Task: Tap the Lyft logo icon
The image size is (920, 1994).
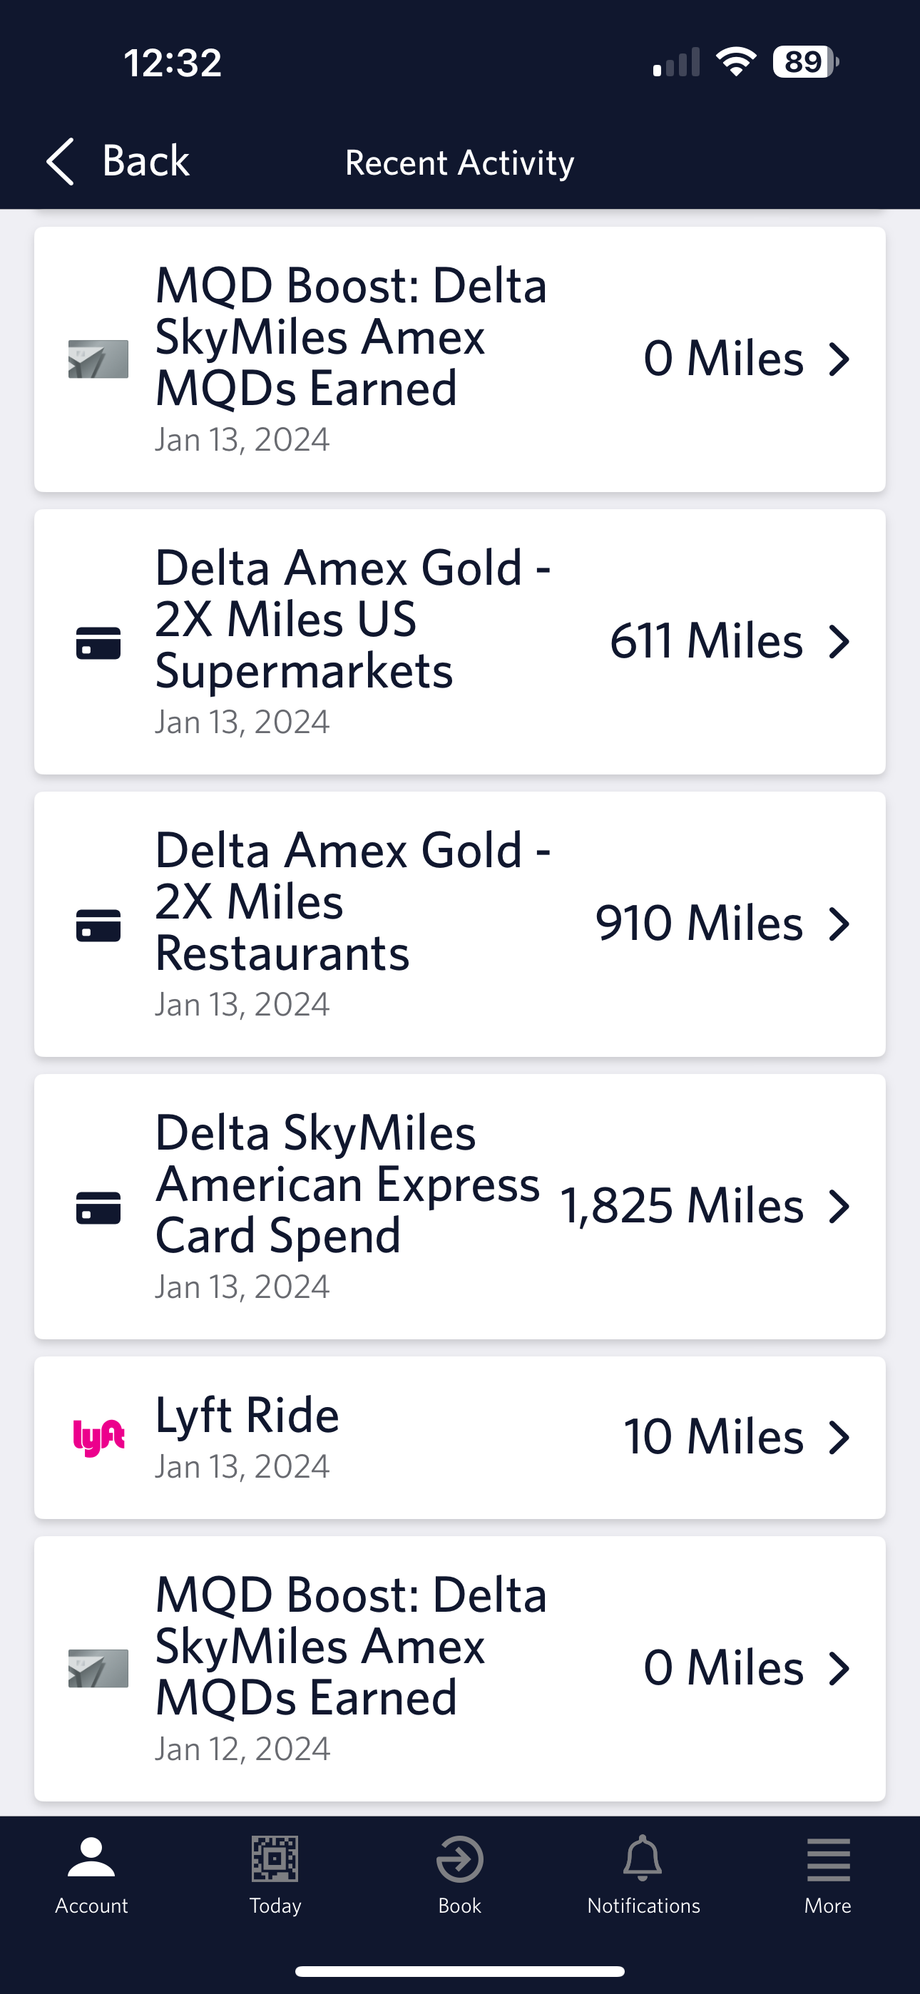Action: pos(99,1438)
